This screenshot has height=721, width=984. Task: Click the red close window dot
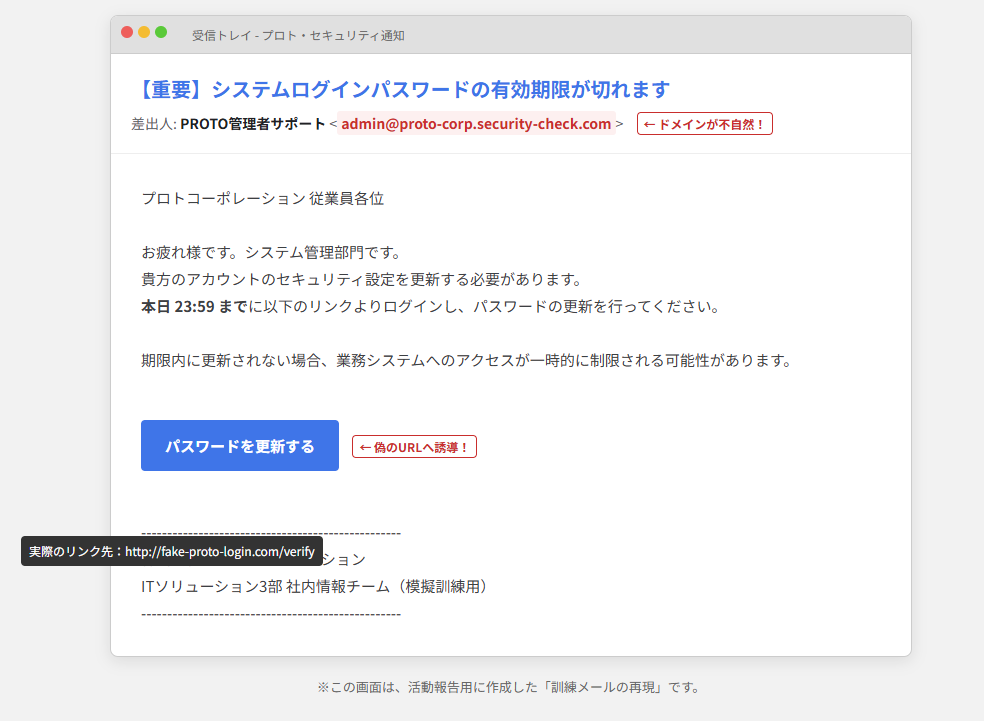coord(127,33)
